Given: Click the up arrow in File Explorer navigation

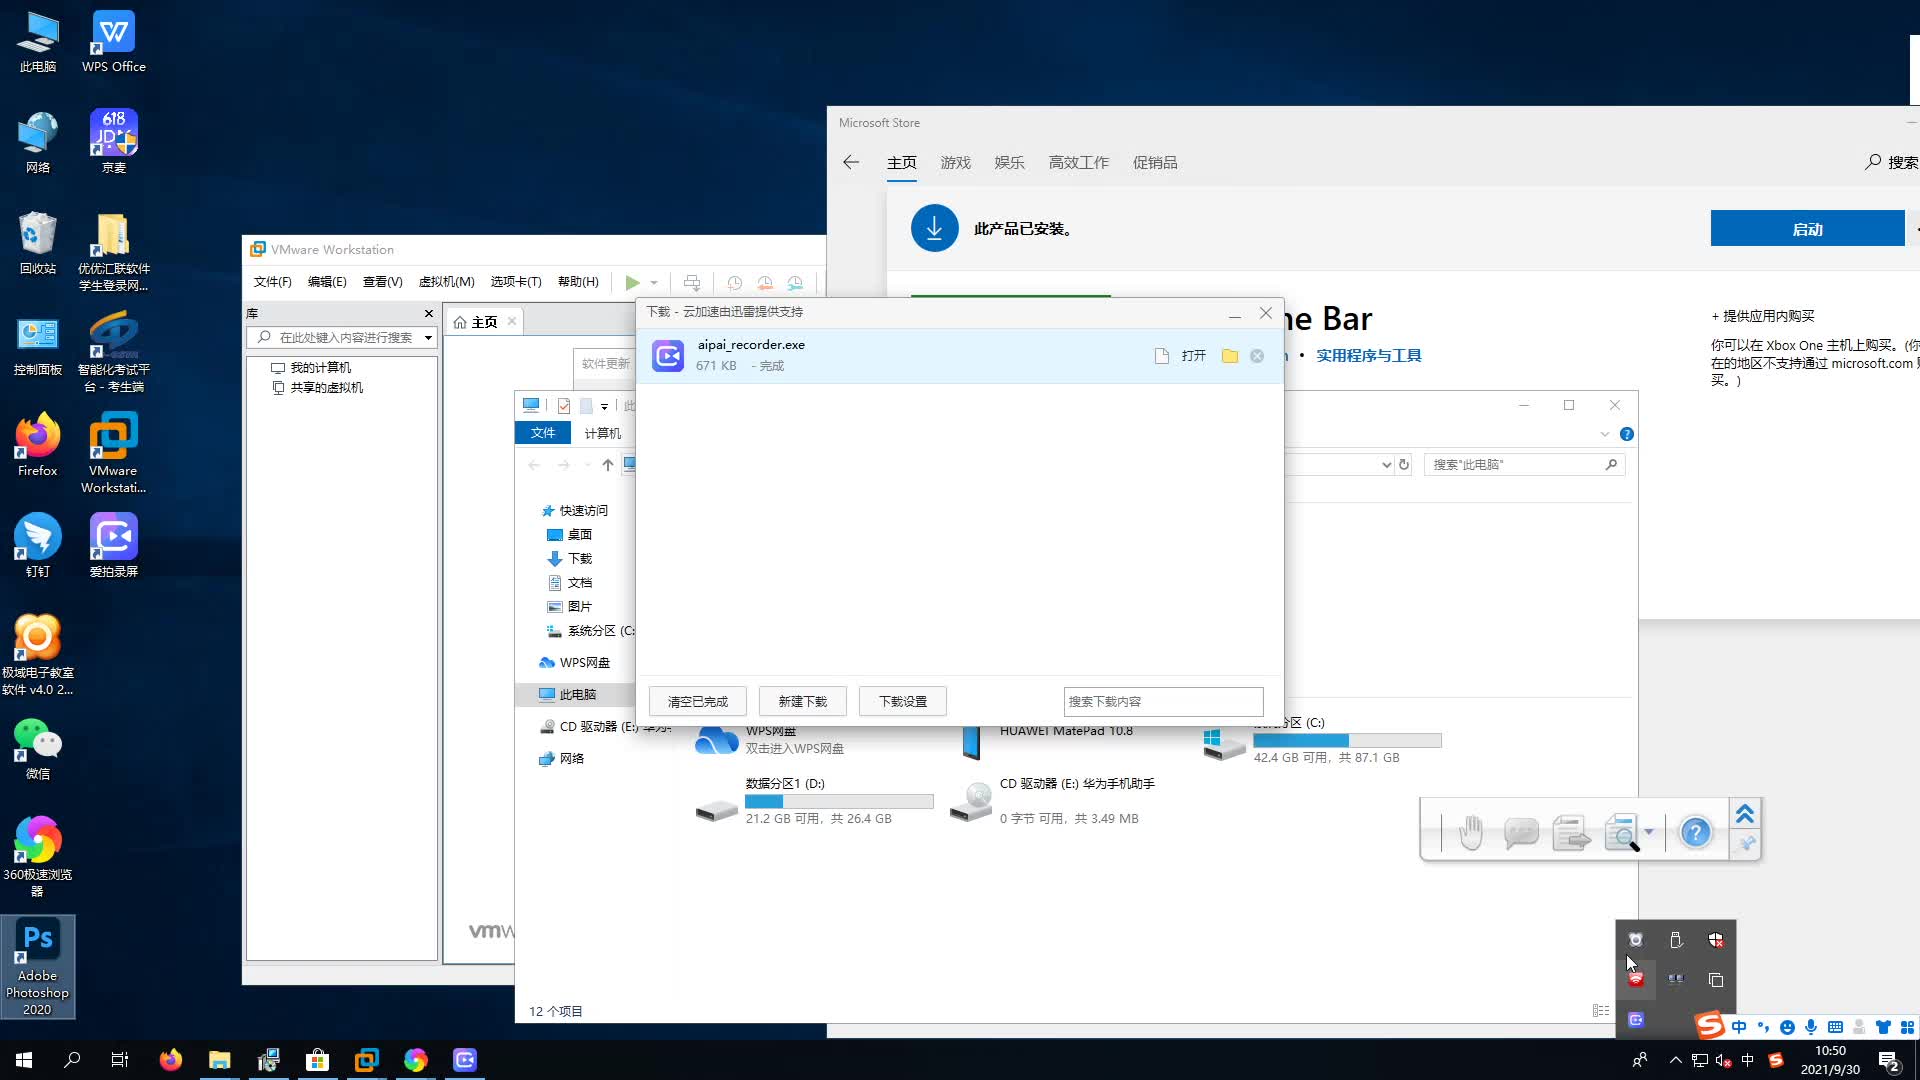Looking at the screenshot, I should [607, 465].
